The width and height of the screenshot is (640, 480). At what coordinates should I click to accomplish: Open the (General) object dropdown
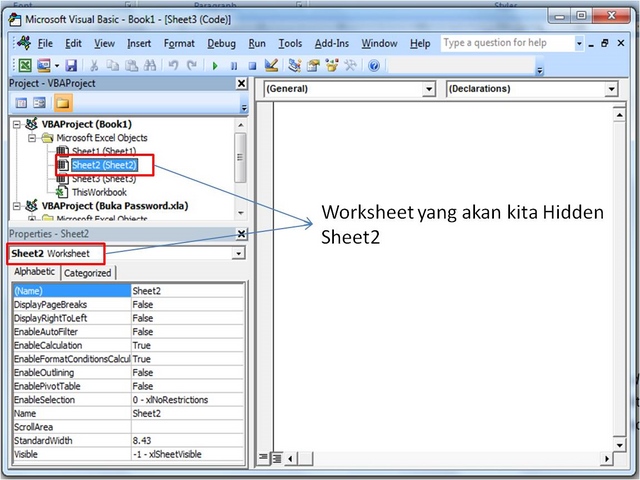[x=429, y=89]
